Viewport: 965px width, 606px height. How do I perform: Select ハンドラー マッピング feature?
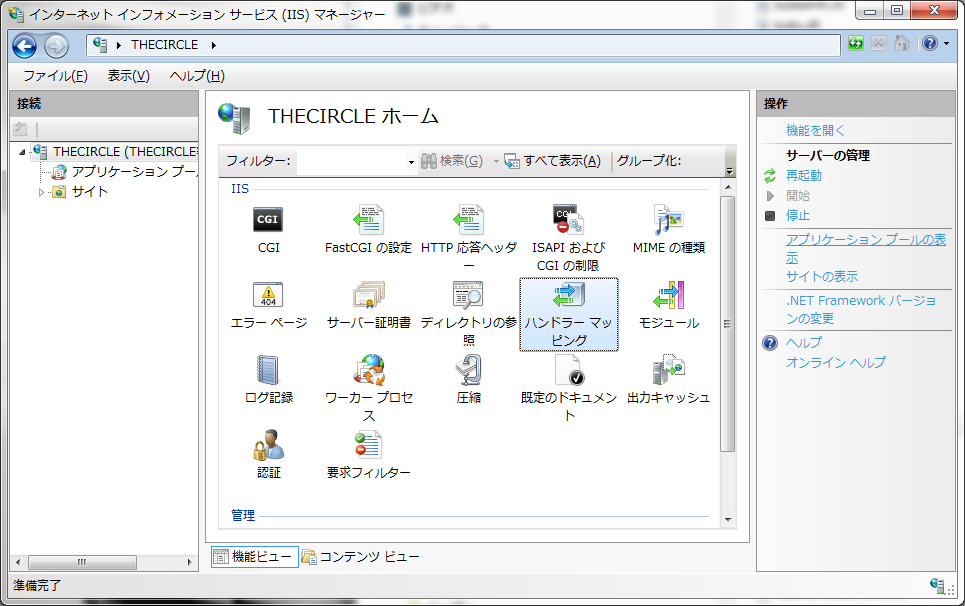(x=569, y=314)
